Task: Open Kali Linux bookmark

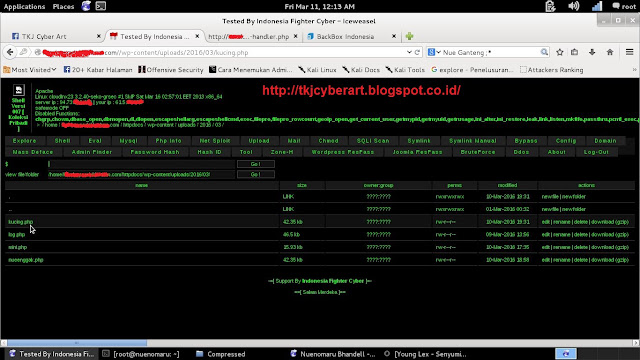Action: (317, 70)
